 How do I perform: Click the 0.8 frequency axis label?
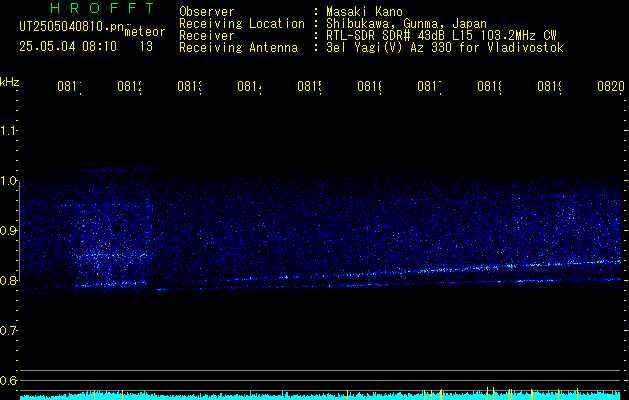point(9,281)
